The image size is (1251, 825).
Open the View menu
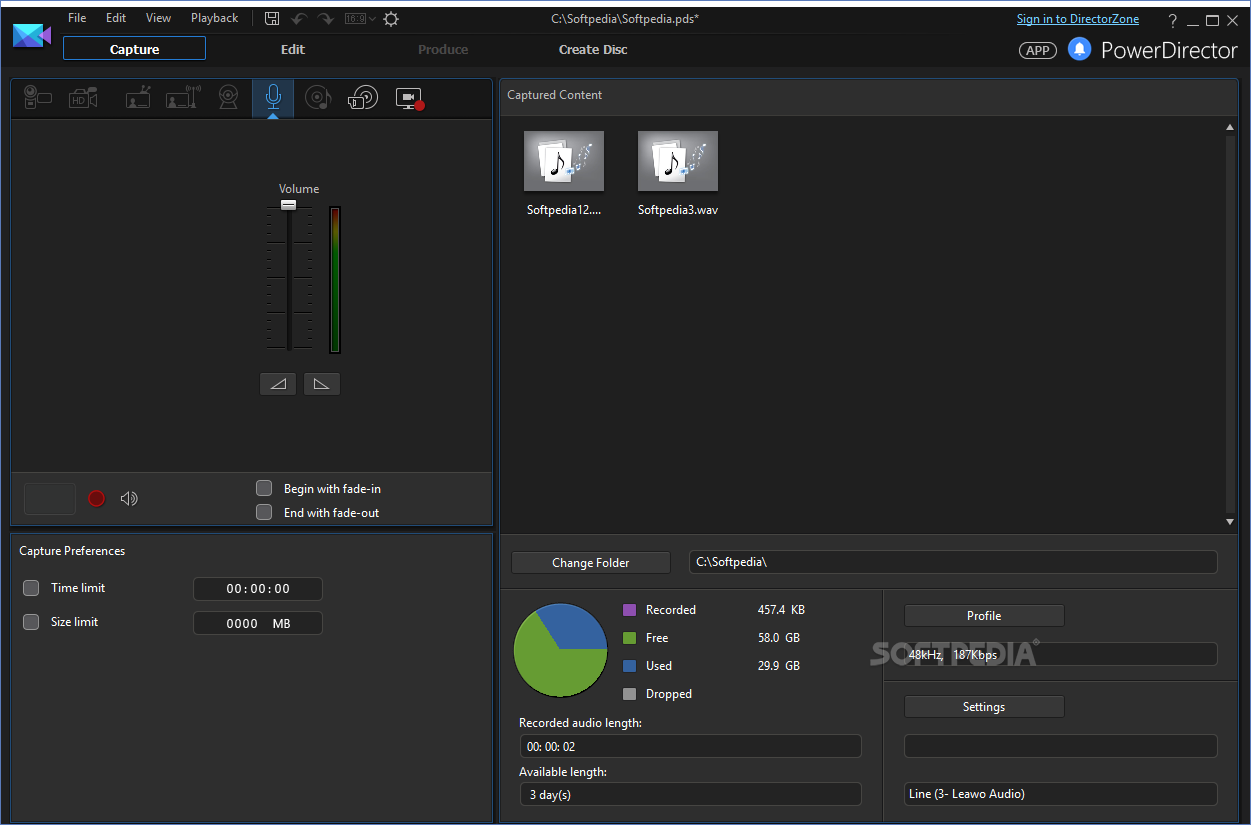pos(158,18)
